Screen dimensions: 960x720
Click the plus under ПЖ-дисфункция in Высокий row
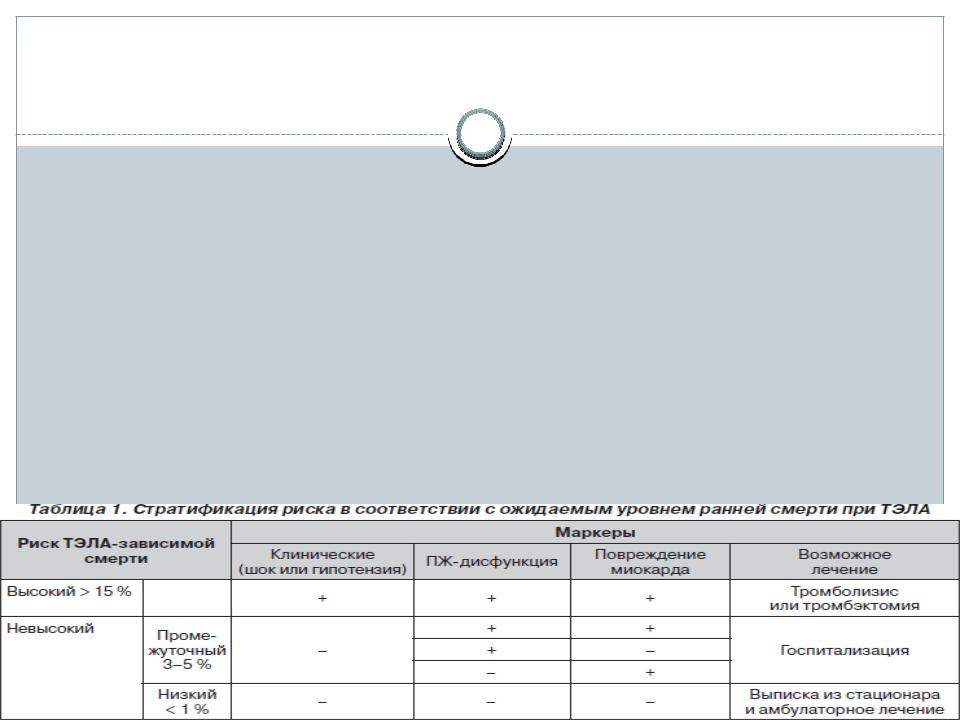click(x=492, y=598)
